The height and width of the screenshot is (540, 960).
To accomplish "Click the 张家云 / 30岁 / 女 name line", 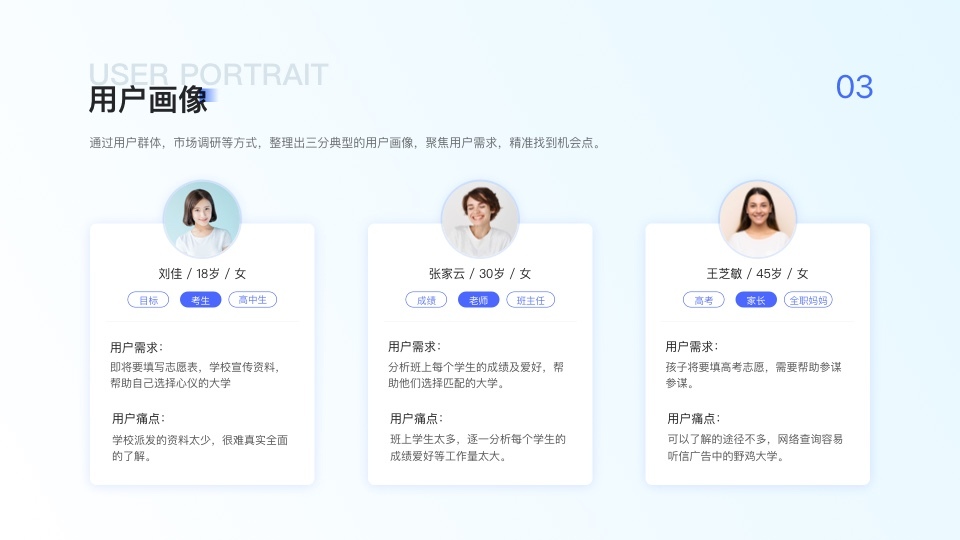I will pyautogui.click(x=480, y=274).
